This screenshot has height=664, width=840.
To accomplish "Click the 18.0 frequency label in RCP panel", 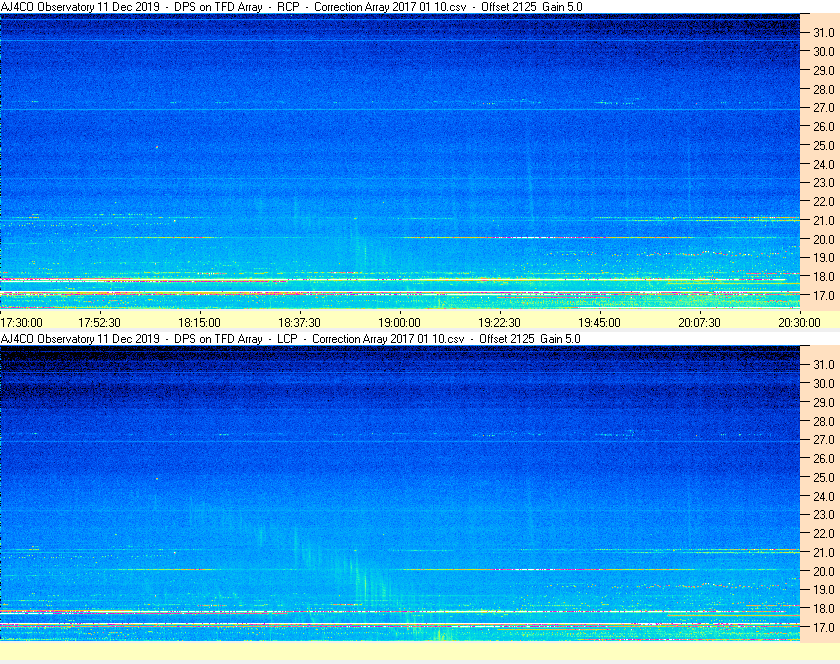I will coord(824,277).
